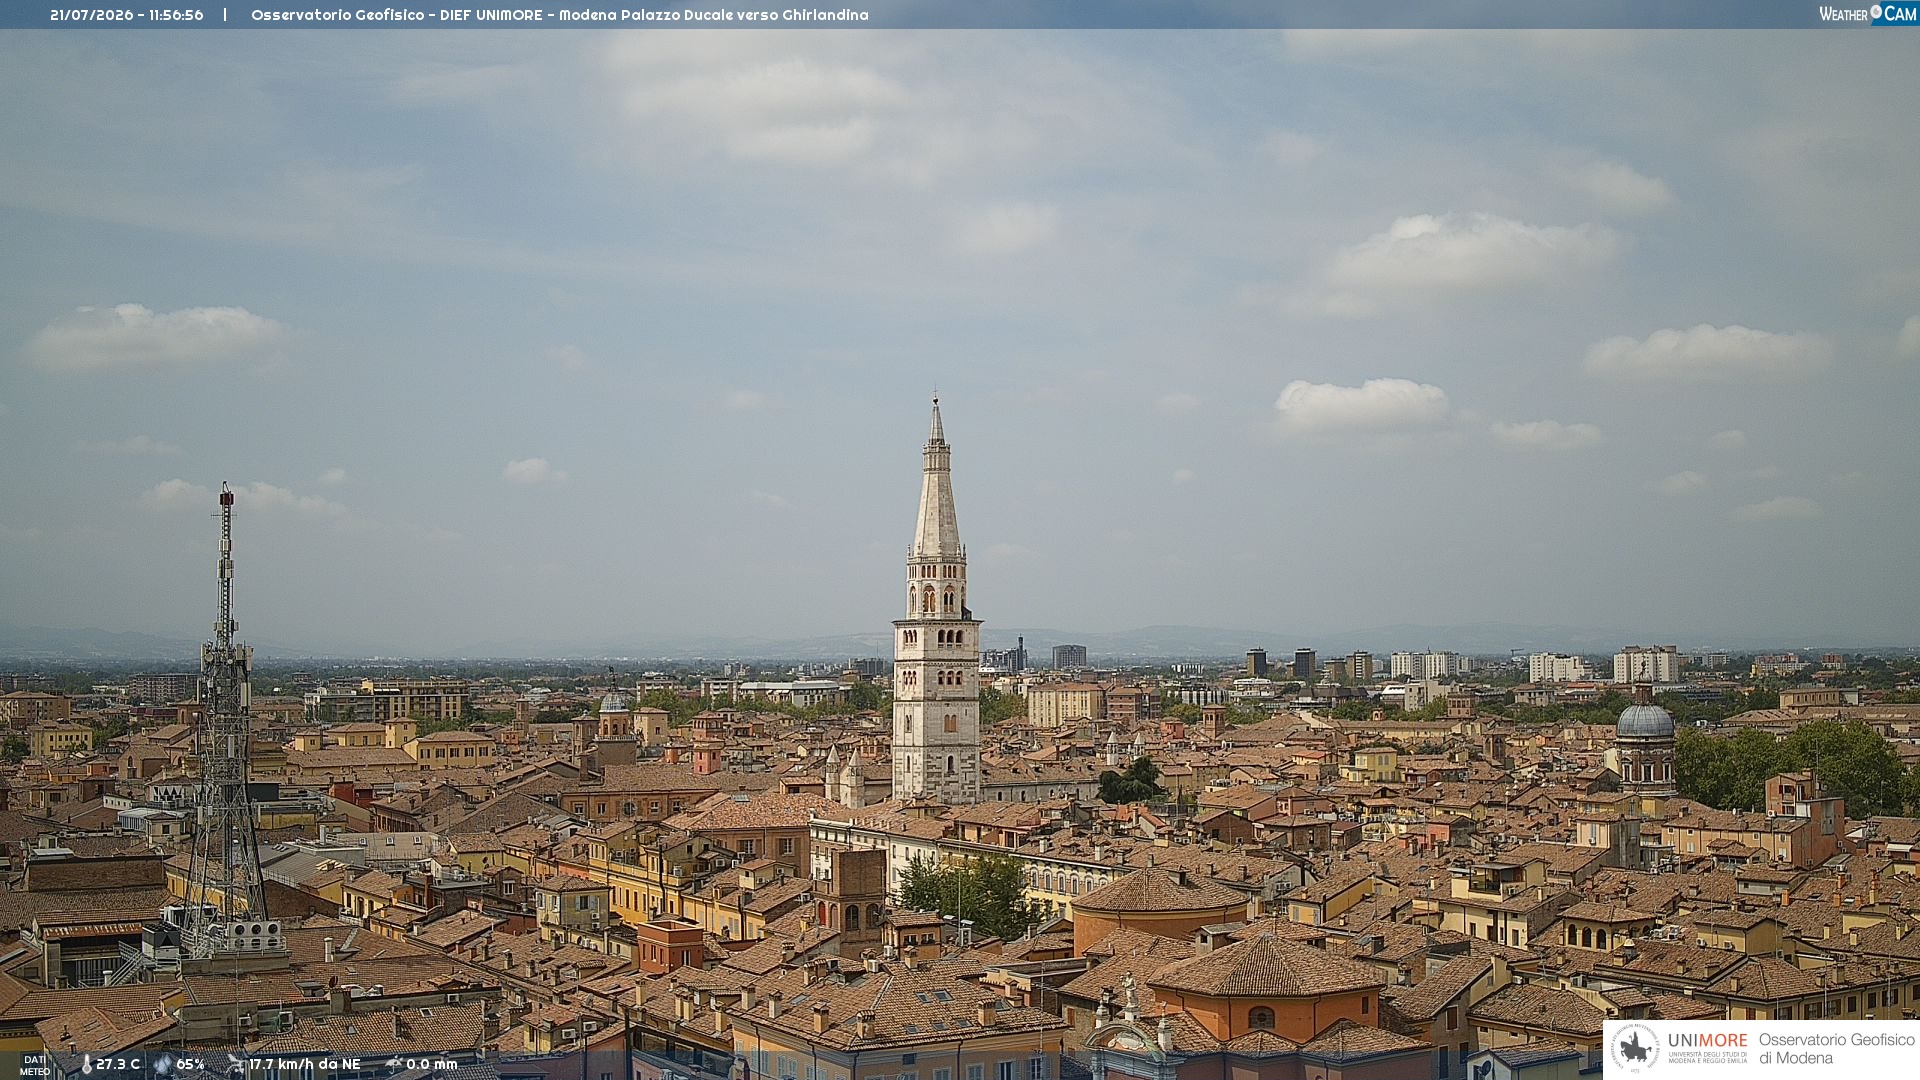The image size is (1920, 1080).
Task: Select the 0.0 mm rainfall value
Action: coord(432,1064)
